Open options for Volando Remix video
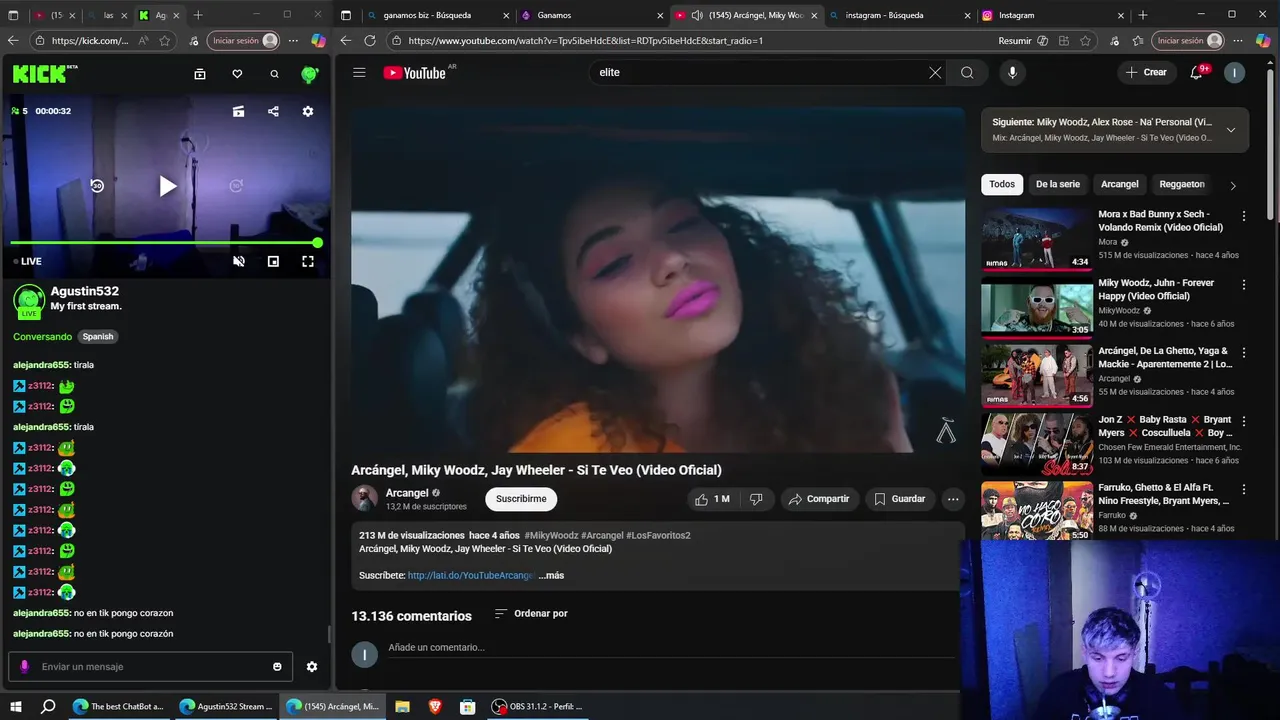This screenshot has width=1280, height=720. tap(1244, 216)
